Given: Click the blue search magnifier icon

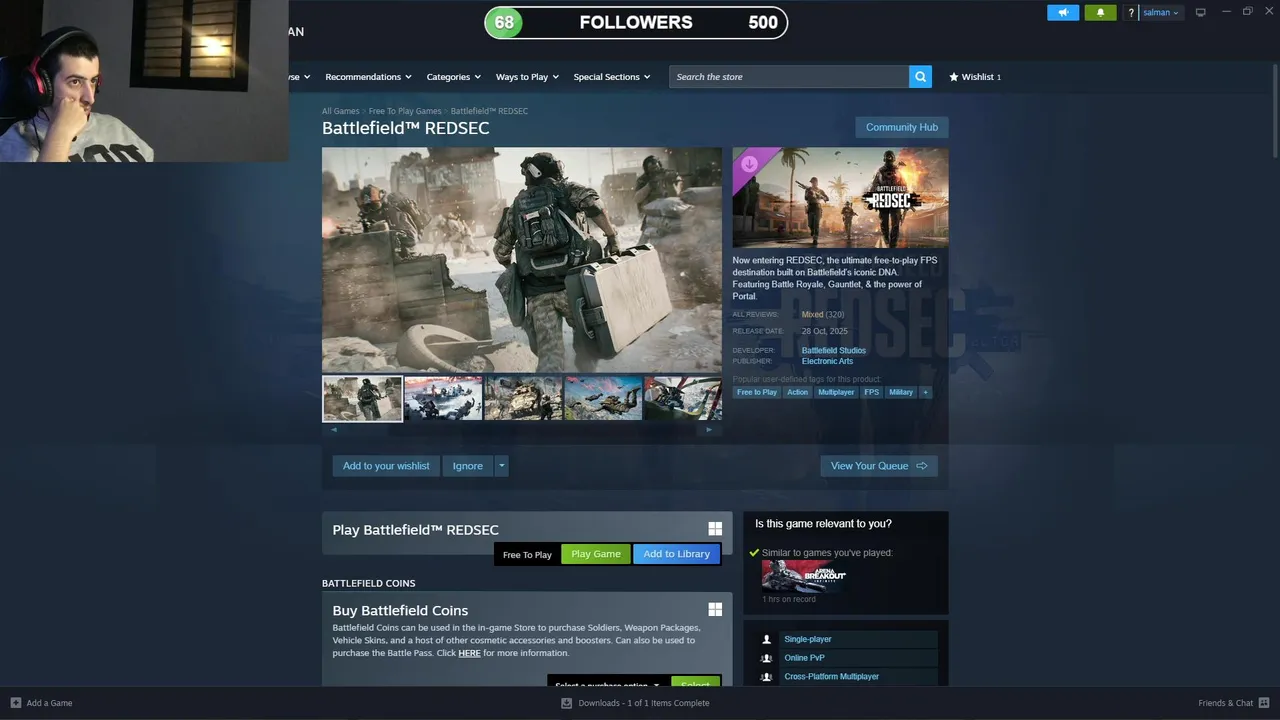Looking at the screenshot, I should click(920, 76).
